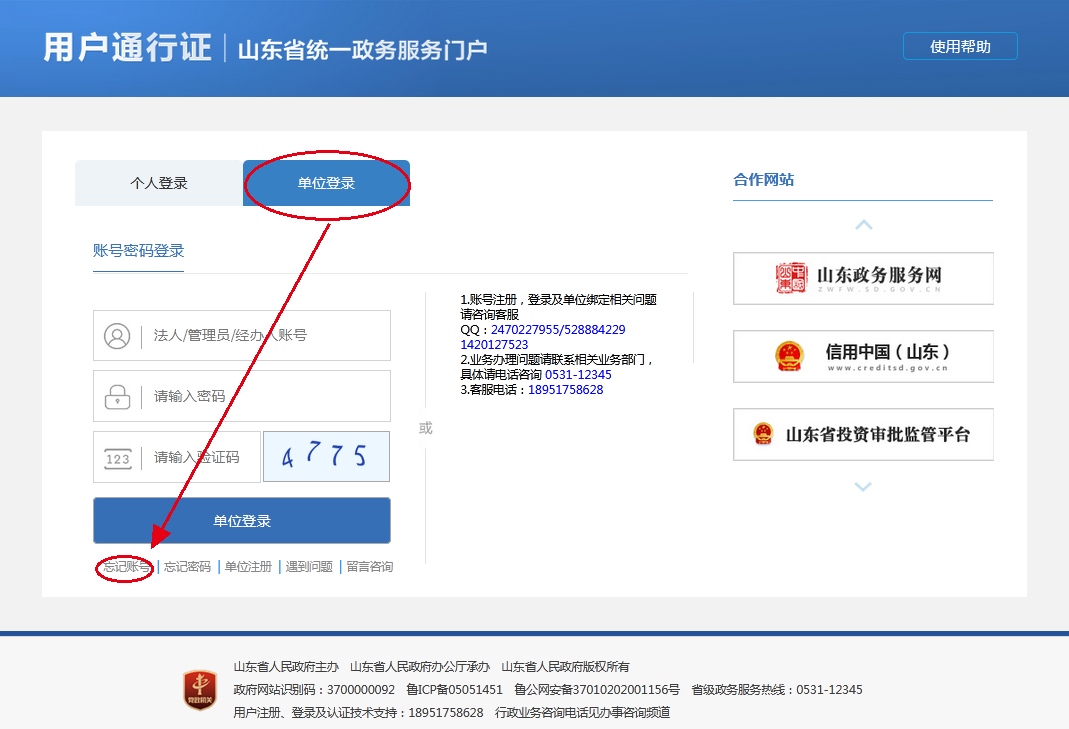Click the 123 icon in verification field
1069x729 pixels.
point(117,458)
